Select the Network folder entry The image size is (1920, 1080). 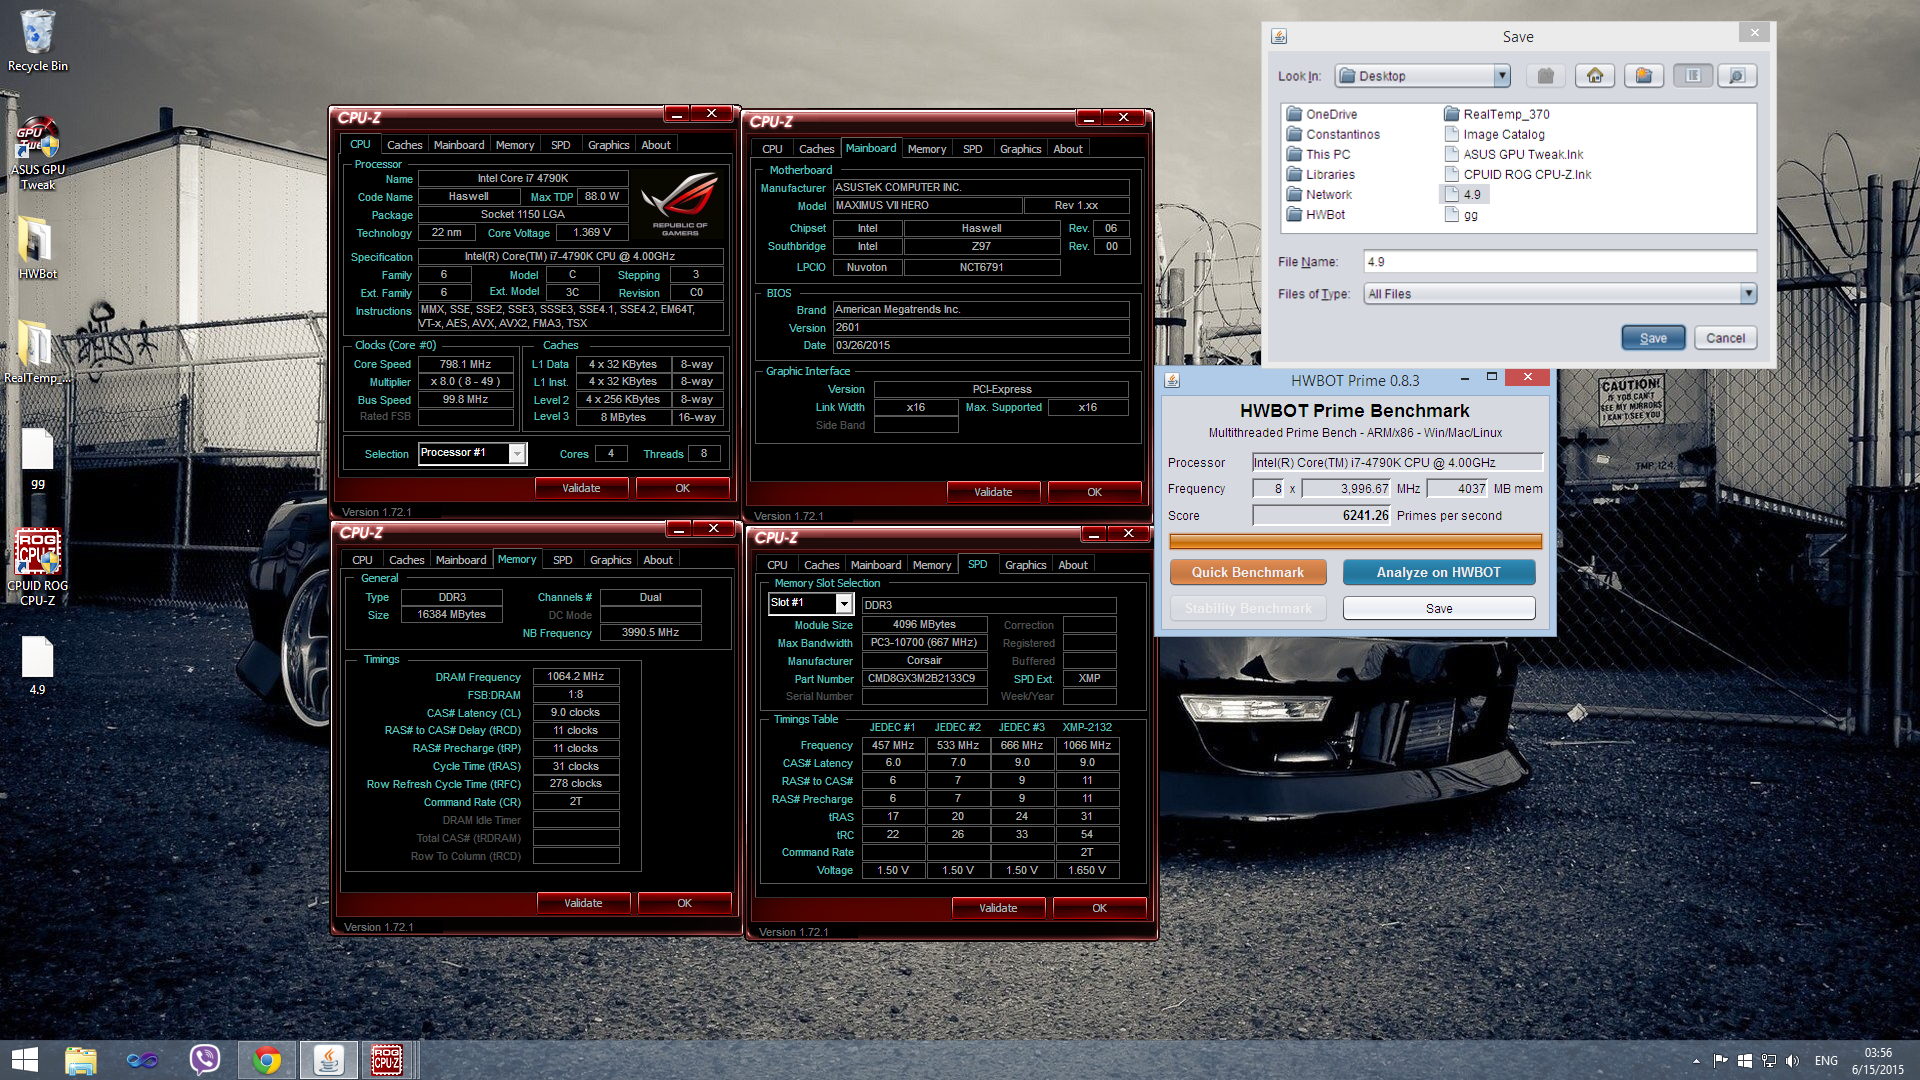coord(1319,194)
